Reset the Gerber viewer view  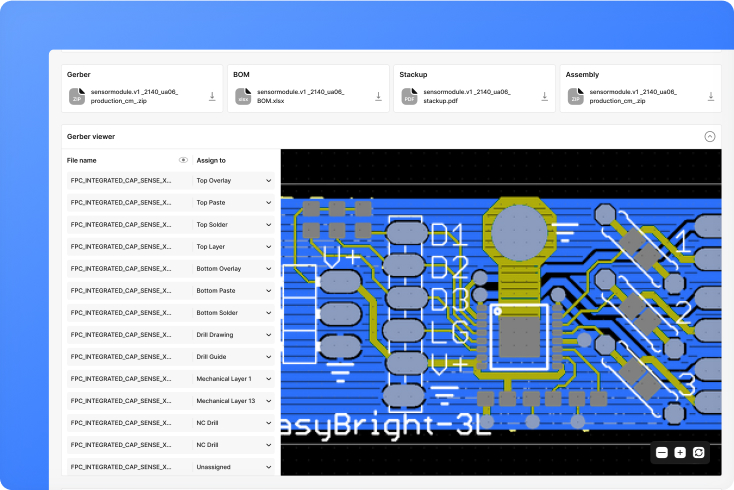tap(698, 453)
